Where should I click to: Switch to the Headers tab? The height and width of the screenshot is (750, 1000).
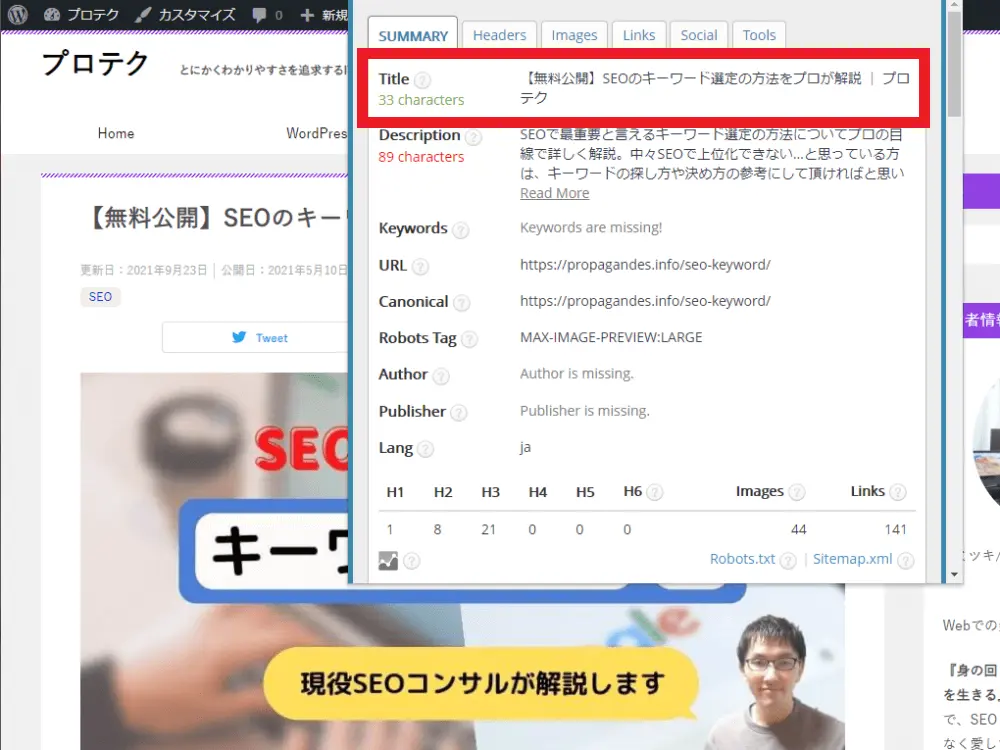(x=499, y=35)
